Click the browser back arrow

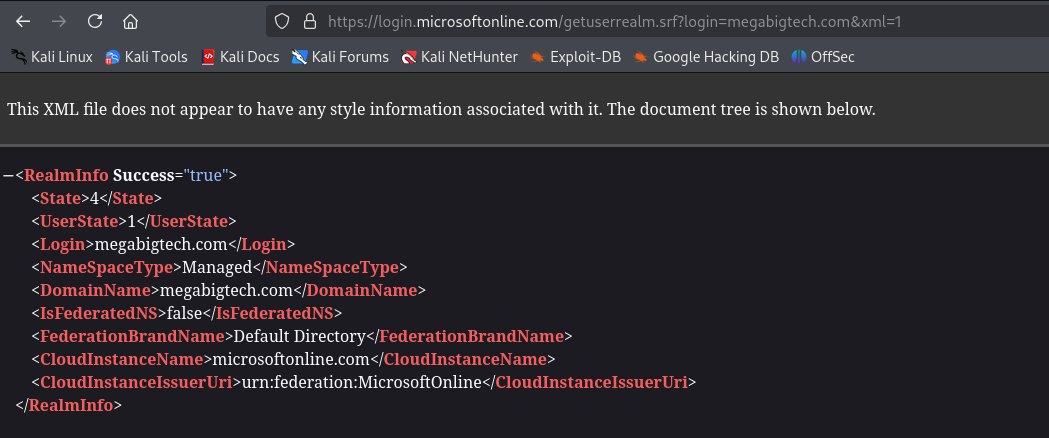coord(23,21)
